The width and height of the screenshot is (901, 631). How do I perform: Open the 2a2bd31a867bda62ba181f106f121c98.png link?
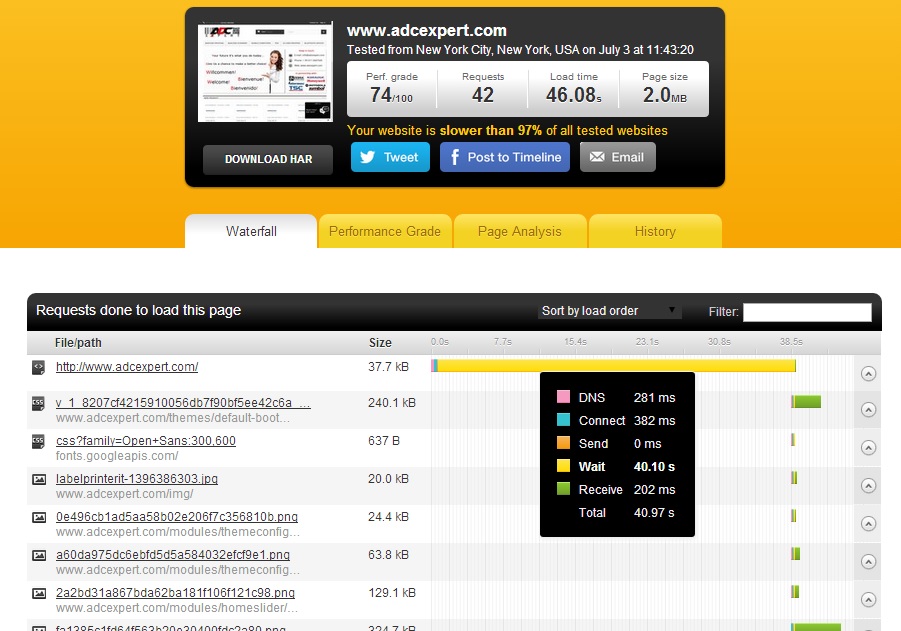[x=175, y=592]
